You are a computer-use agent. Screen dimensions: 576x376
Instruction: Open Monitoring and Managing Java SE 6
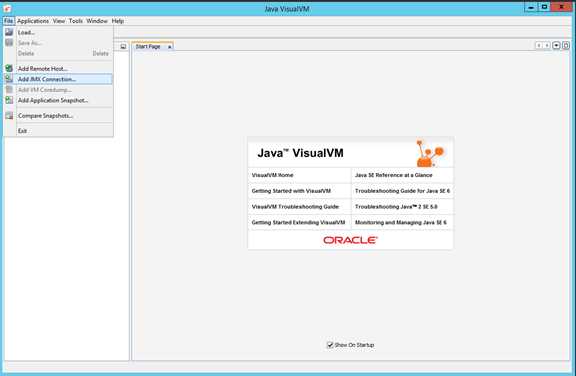[401, 223]
